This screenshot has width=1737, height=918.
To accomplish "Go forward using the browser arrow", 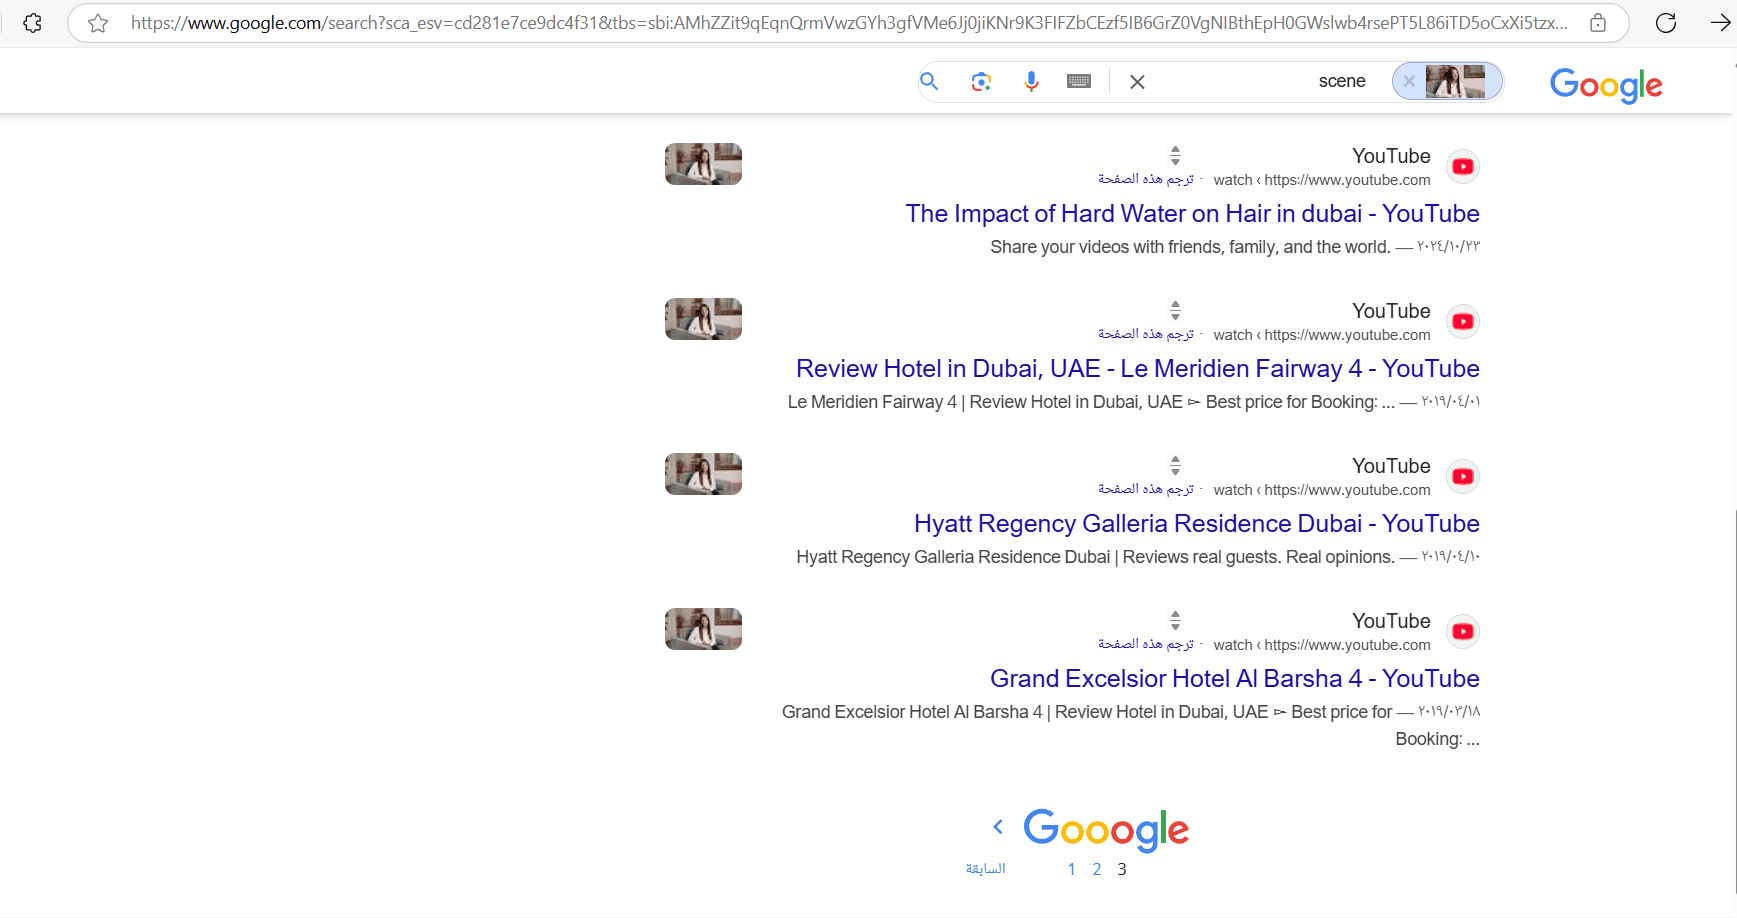I will (1720, 23).
